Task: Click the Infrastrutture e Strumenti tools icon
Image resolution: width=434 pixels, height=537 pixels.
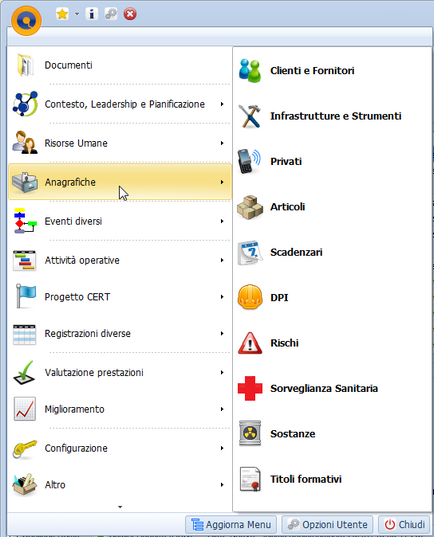Action: [x=250, y=116]
